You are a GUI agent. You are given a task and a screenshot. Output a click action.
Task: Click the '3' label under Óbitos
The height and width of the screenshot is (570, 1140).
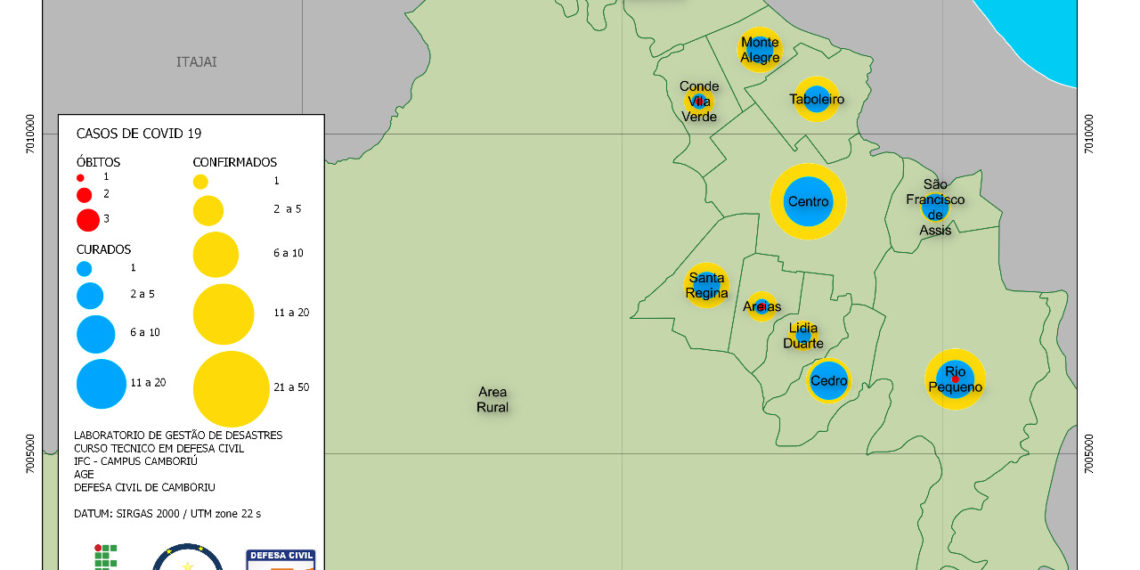coord(106,218)
